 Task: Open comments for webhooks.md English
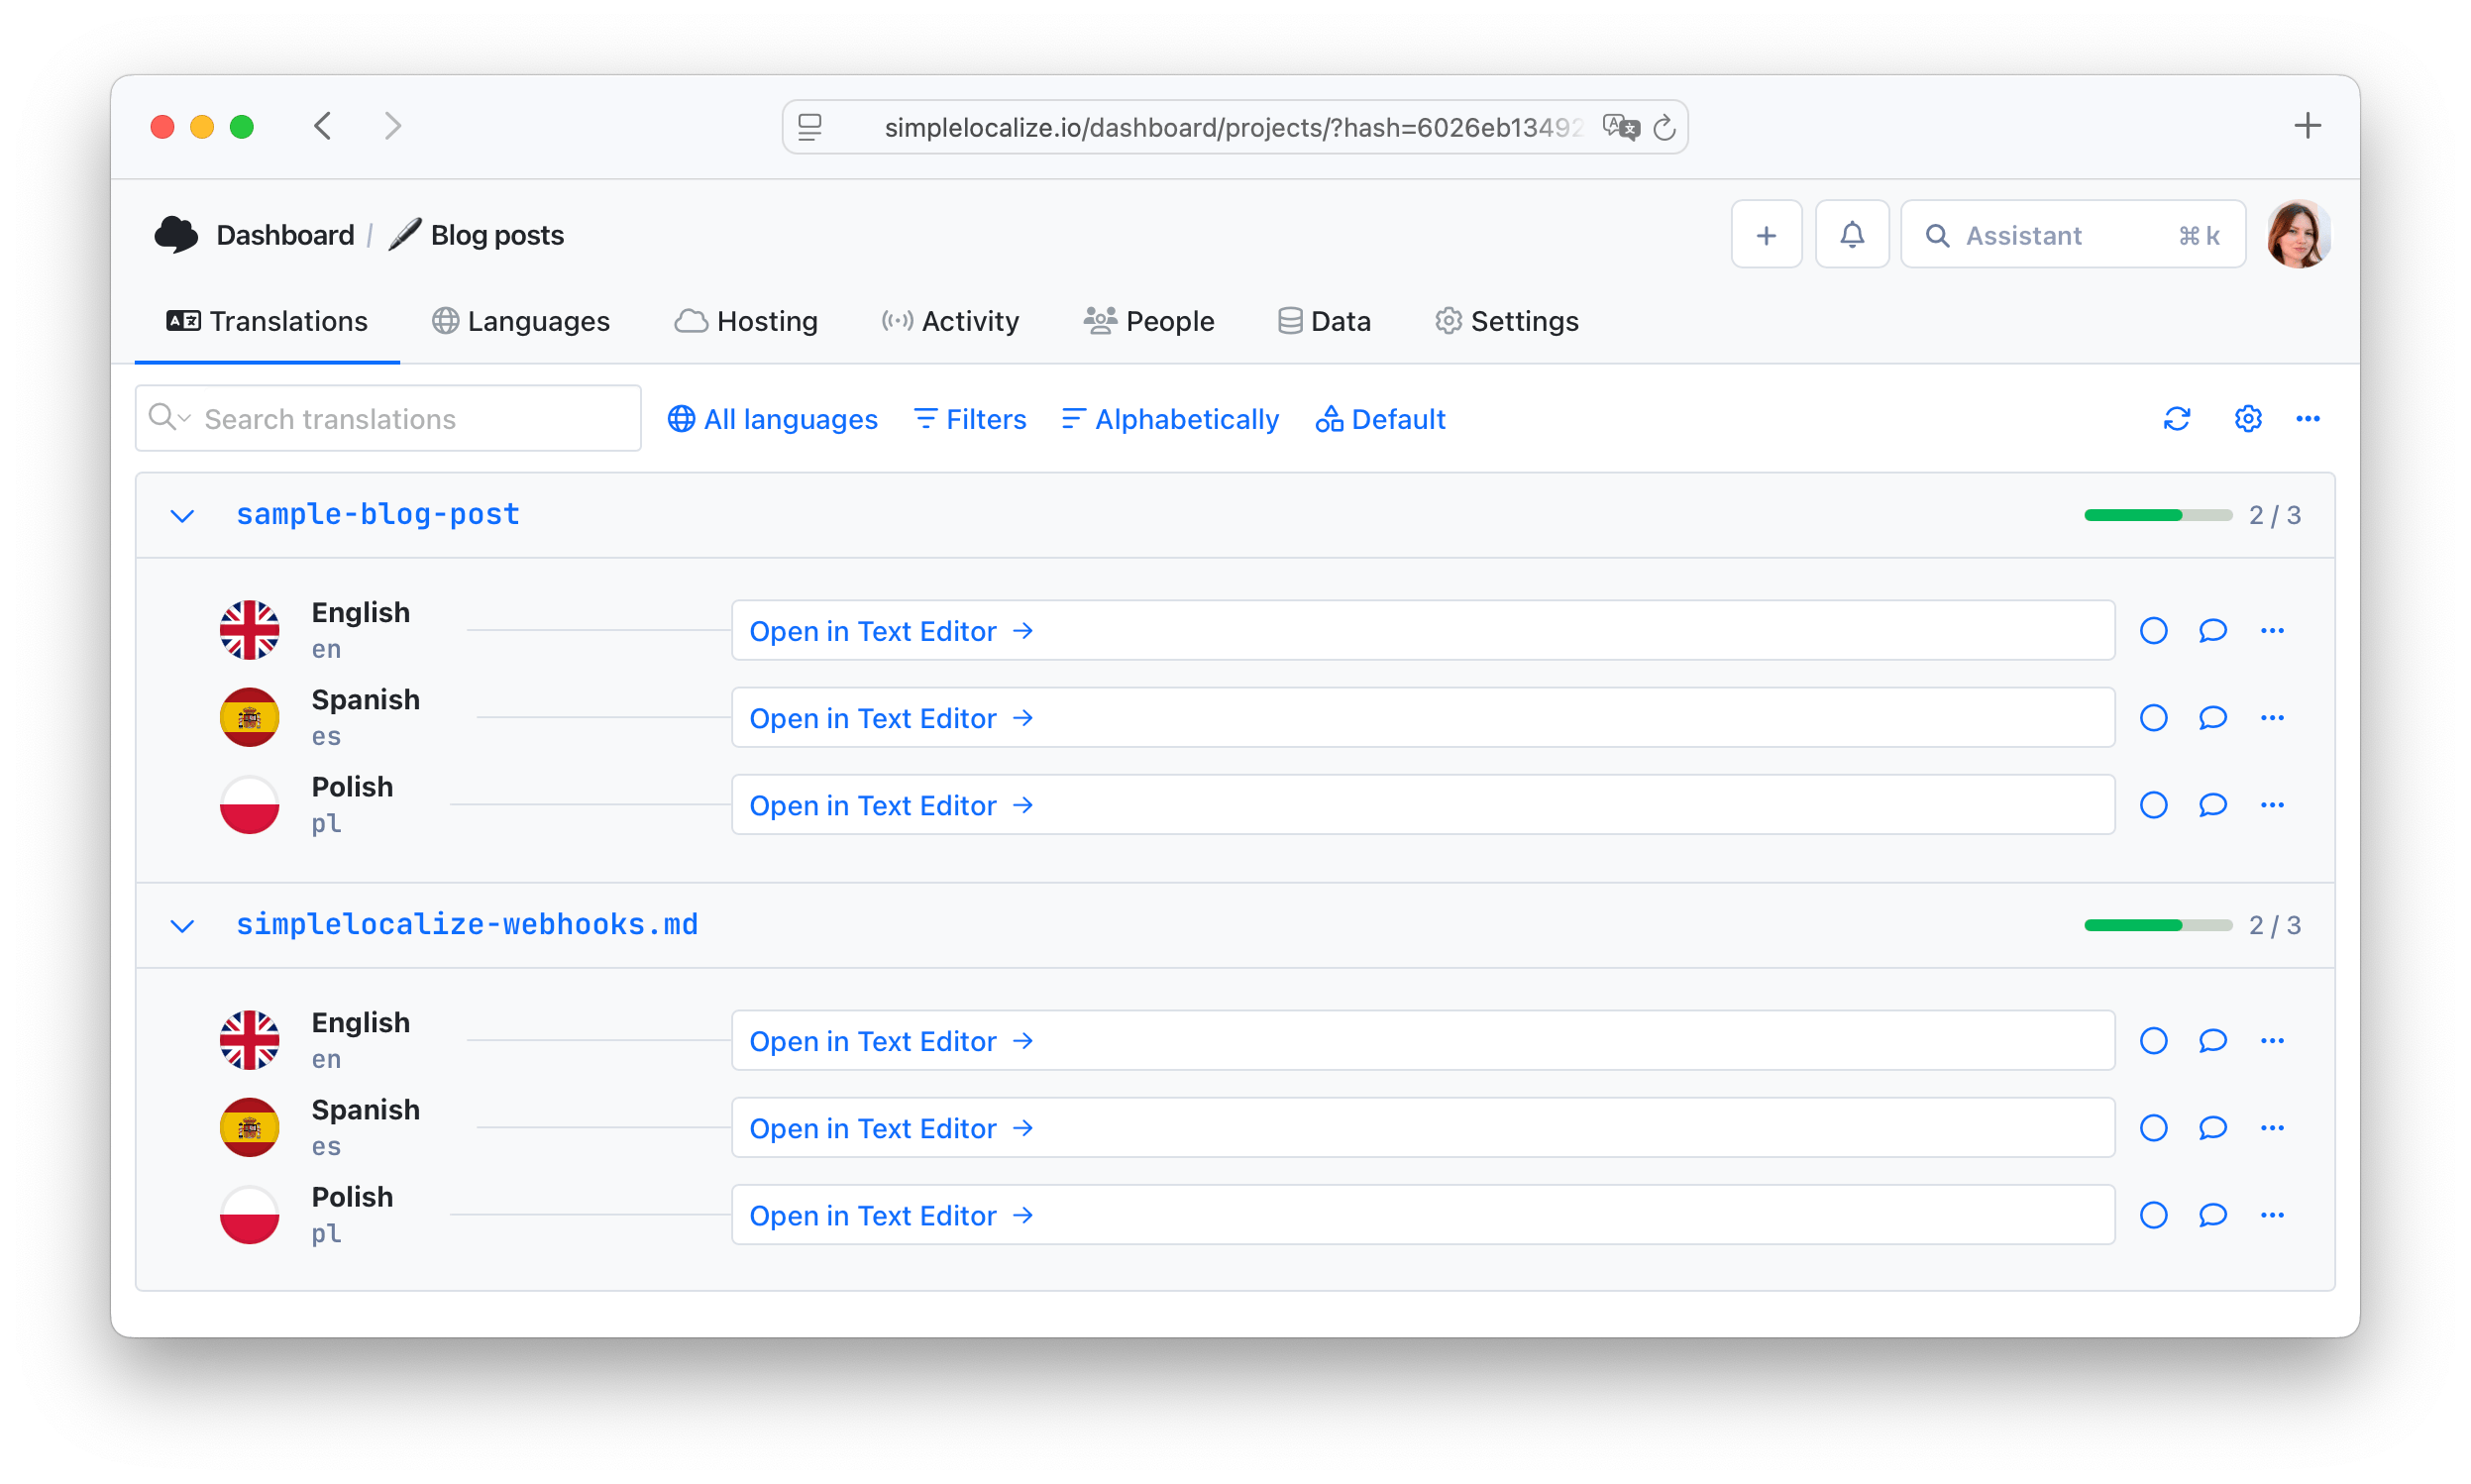pyautogui.click(x=2212, y=1041)
